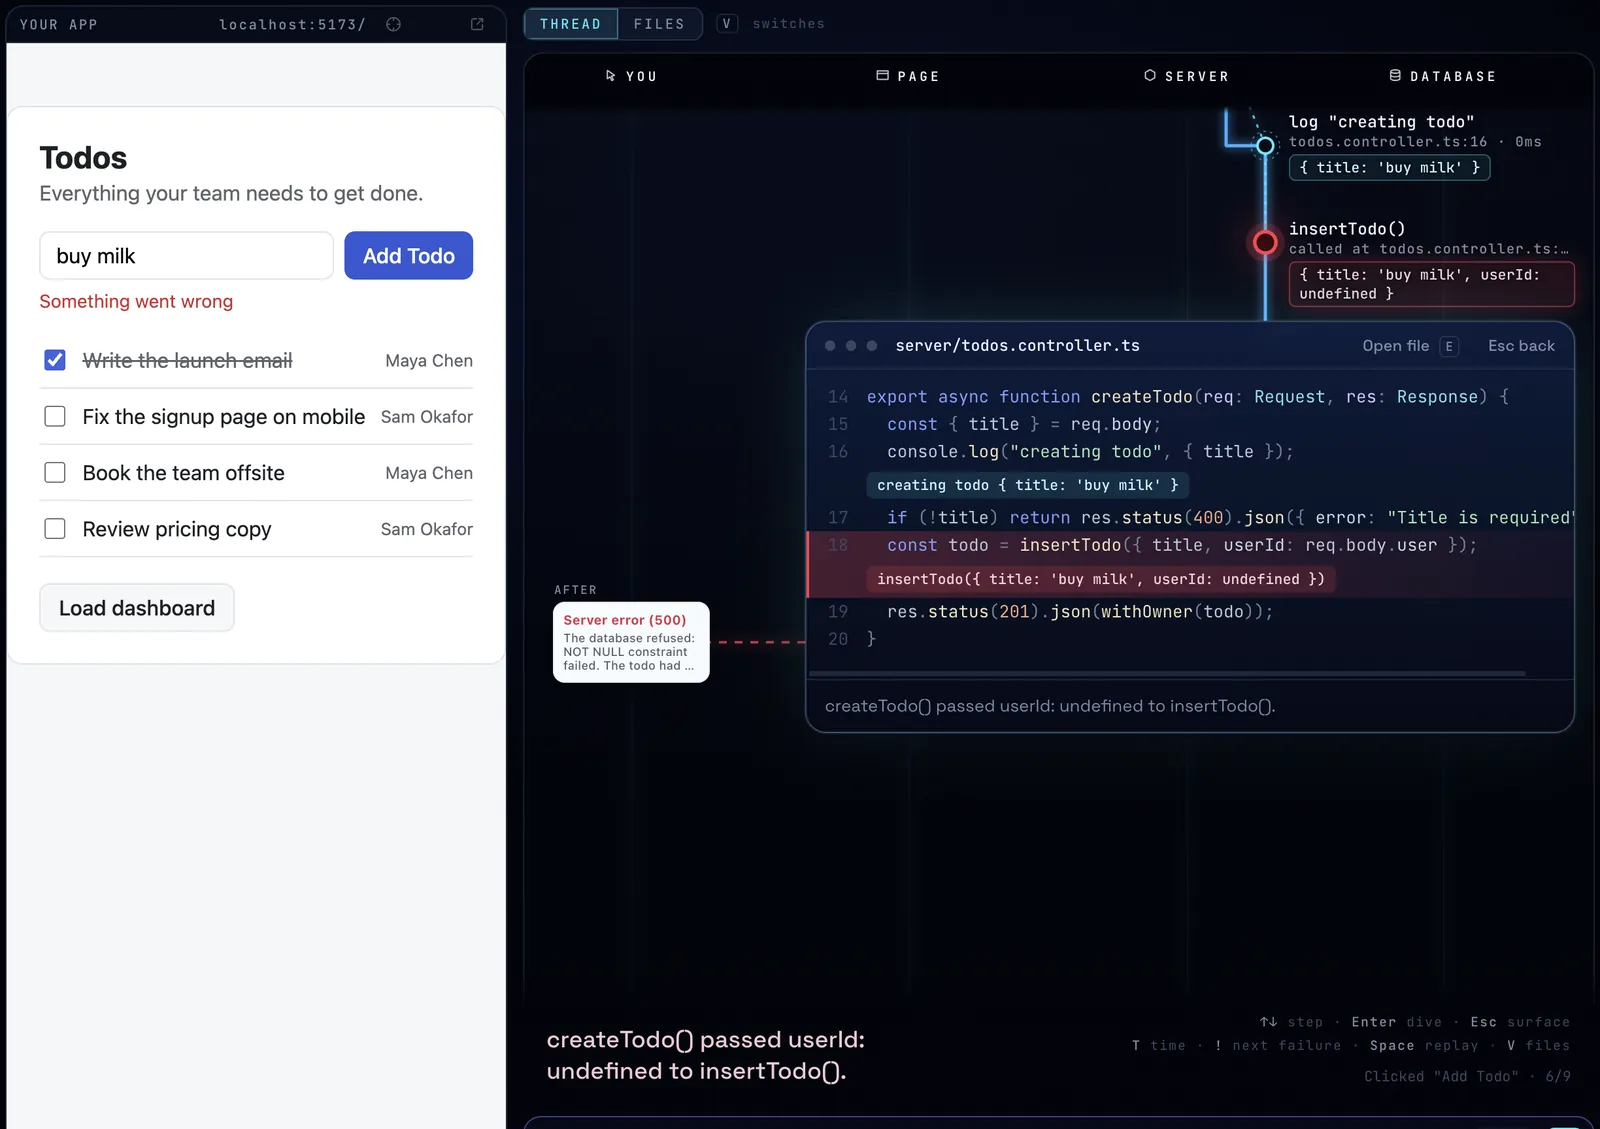The height and width of the screenshot is (1129, 1600).
Task: Click the code panel footer summary text
Action: tap(1050, 706)
